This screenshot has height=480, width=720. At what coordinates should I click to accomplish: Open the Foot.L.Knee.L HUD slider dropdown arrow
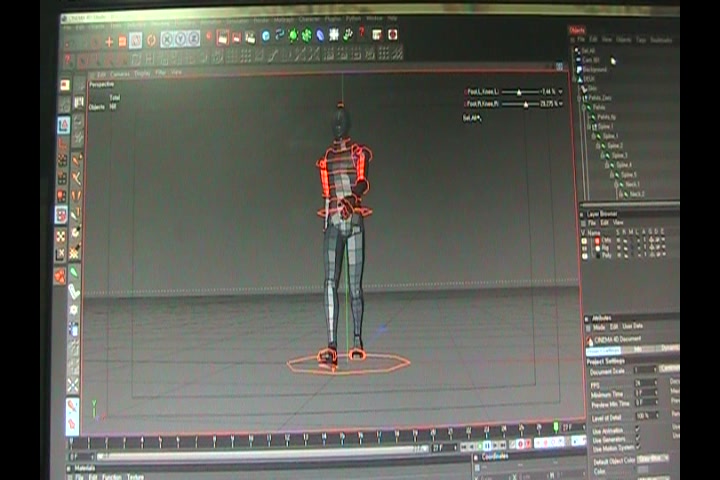561,91
